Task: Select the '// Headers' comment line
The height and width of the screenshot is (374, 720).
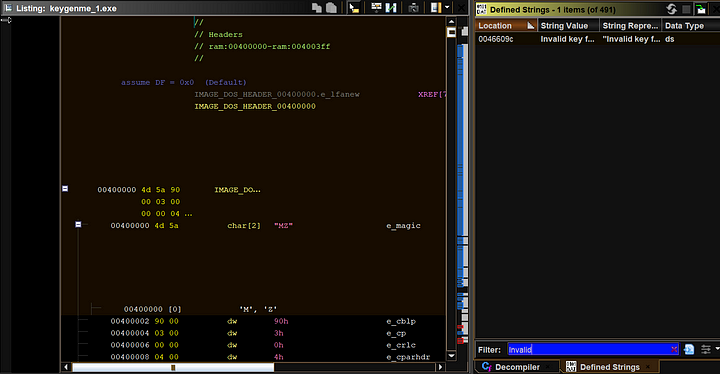Action: pos(218,34)
